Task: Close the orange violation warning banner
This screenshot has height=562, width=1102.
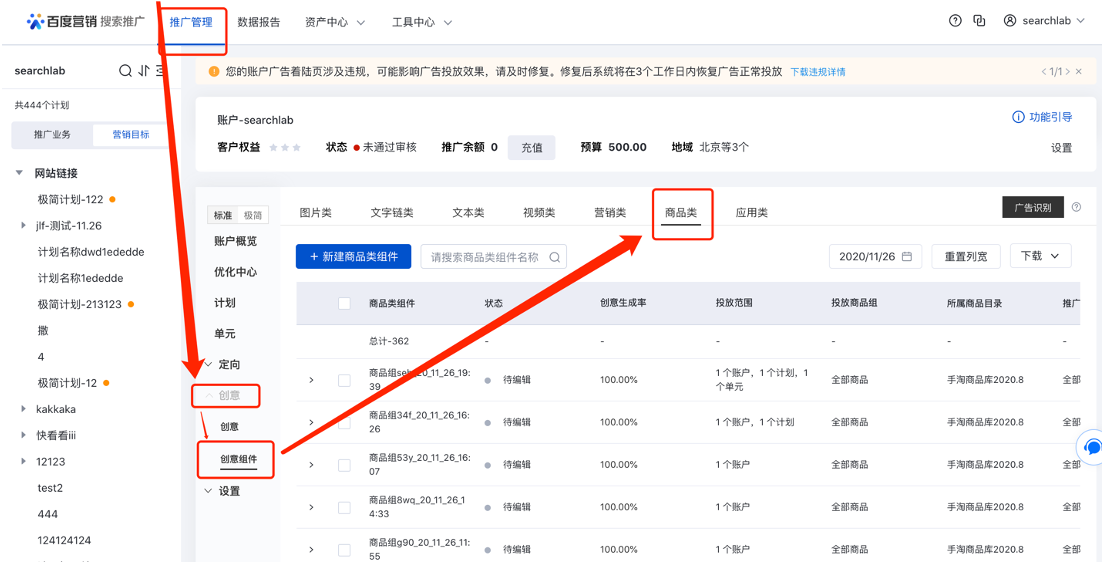Action: (x=1078, y=72)
